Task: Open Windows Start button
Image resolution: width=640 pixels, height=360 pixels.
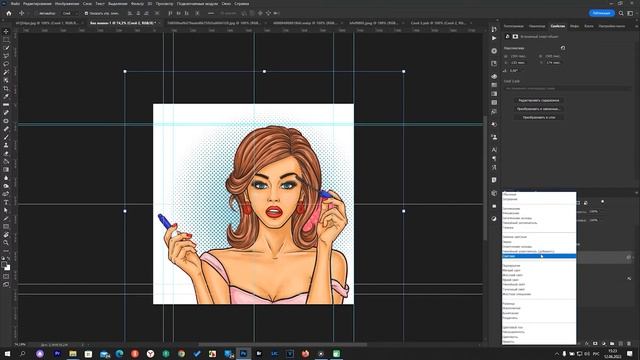Action: pos(7,353)
